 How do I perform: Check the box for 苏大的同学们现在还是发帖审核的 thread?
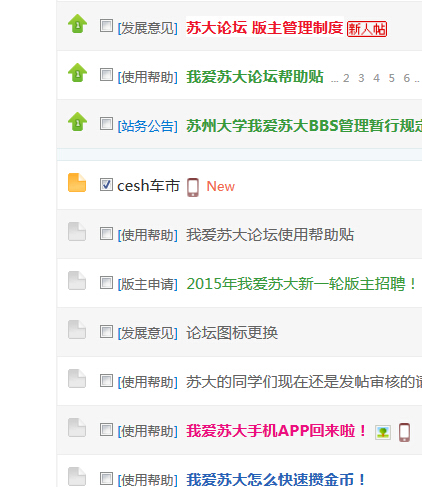(x=106, y=381)
